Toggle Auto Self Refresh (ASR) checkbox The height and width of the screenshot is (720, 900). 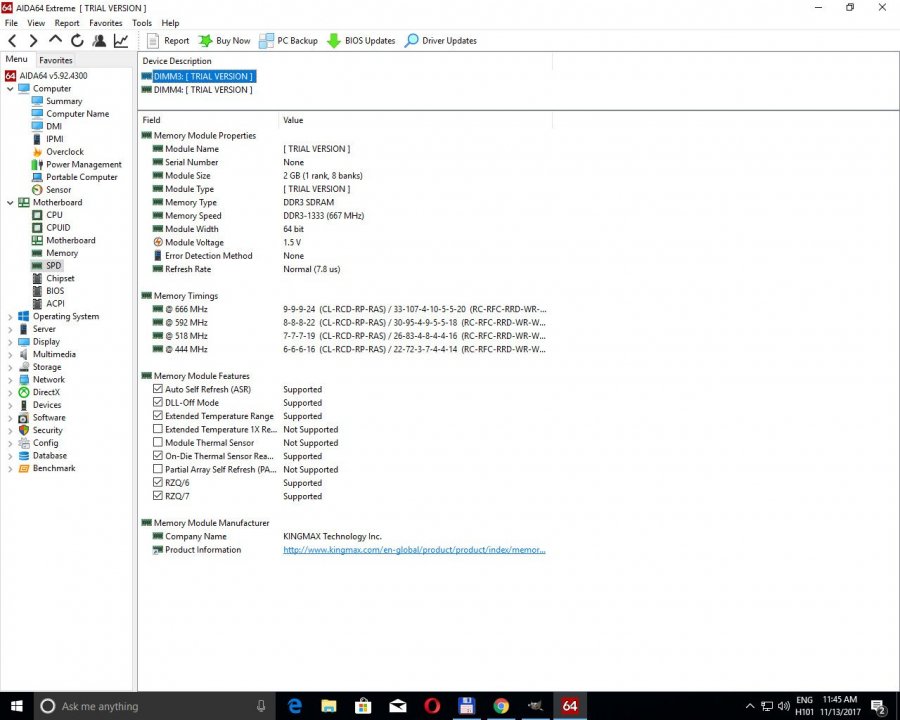click(x=158, y=389)
